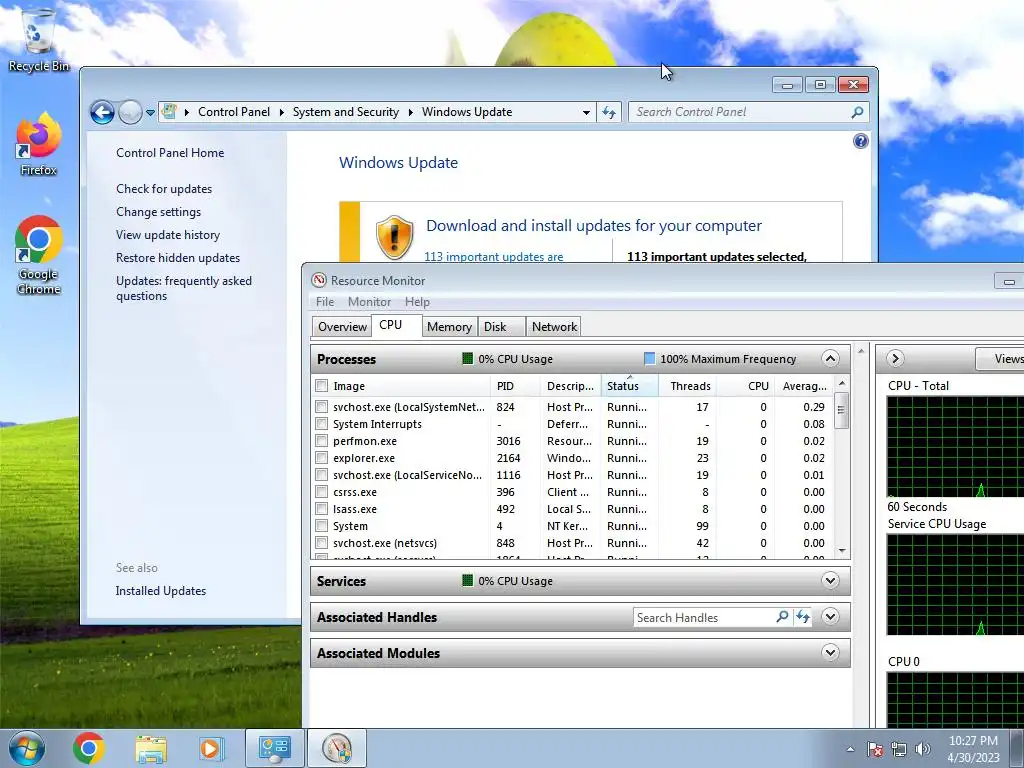
Task: Open the Windows Start orb
Action: tap(27, 748)
